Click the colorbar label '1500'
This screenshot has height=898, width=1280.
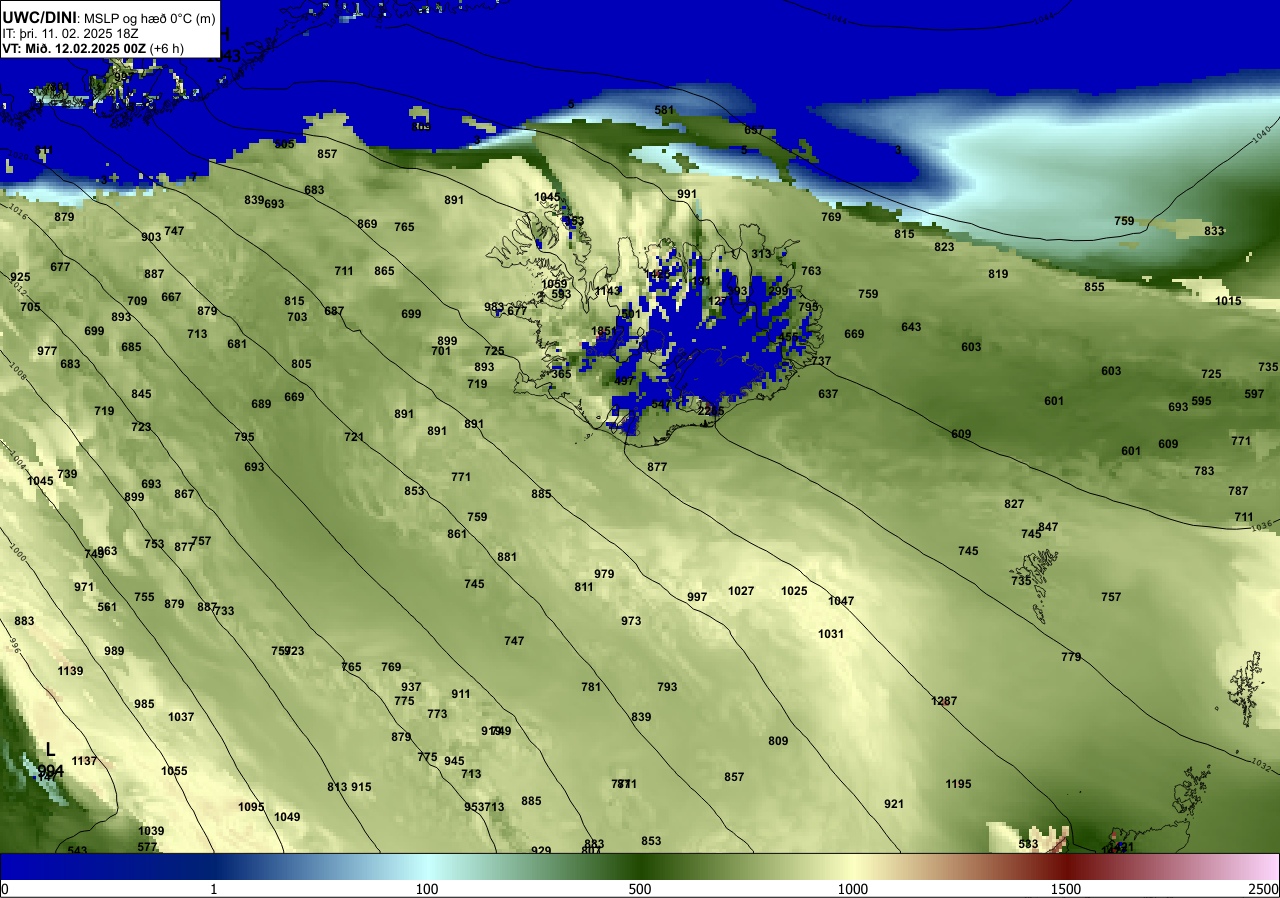[1066, 889]
